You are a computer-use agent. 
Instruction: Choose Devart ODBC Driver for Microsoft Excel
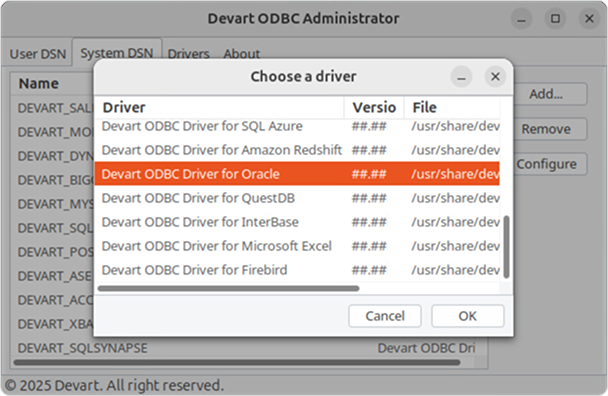pyautogui.click(x=297, y=246)
